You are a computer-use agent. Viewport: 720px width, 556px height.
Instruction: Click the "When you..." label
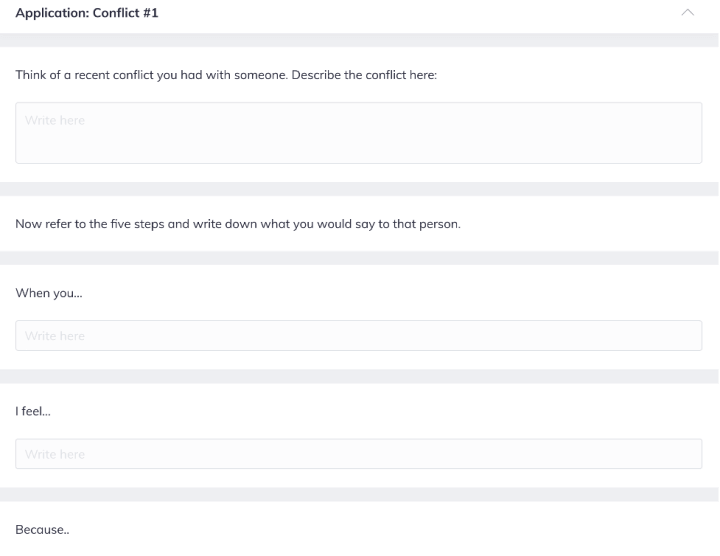[x=49, y=293]
